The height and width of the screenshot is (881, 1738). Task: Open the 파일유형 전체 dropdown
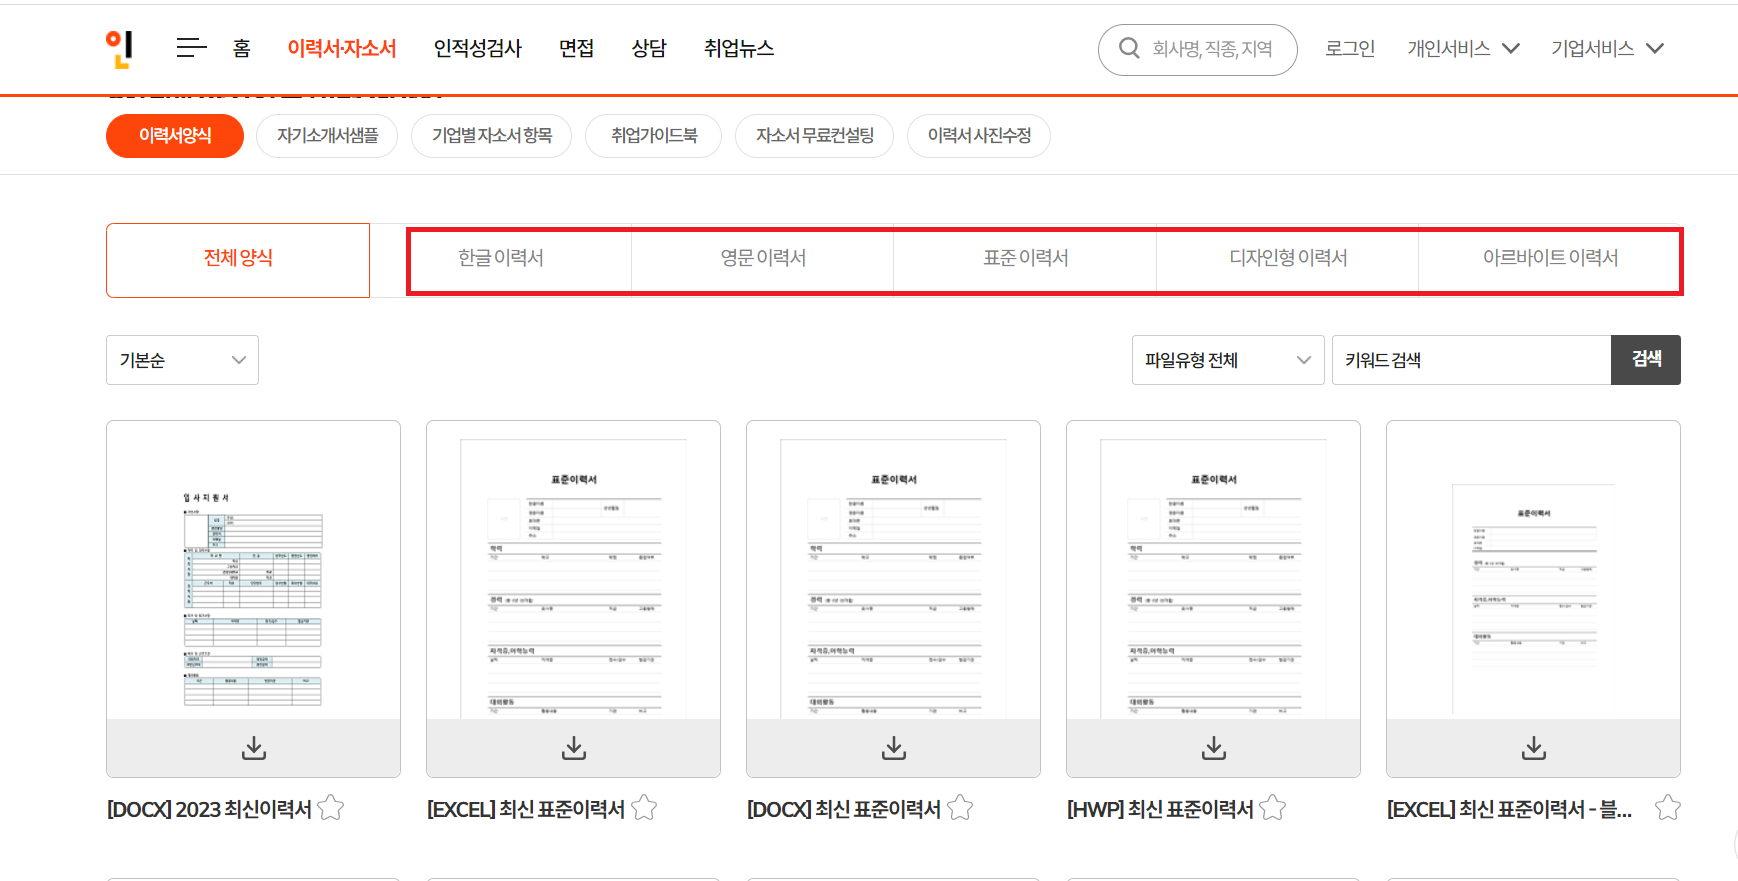(x=1228, y=360)
